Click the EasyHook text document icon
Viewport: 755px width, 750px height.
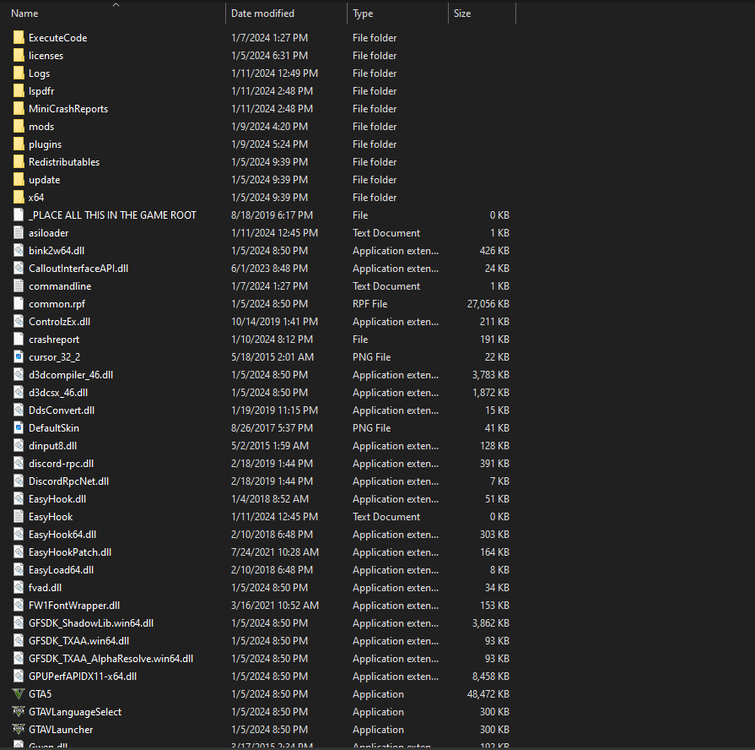point(18,517)
